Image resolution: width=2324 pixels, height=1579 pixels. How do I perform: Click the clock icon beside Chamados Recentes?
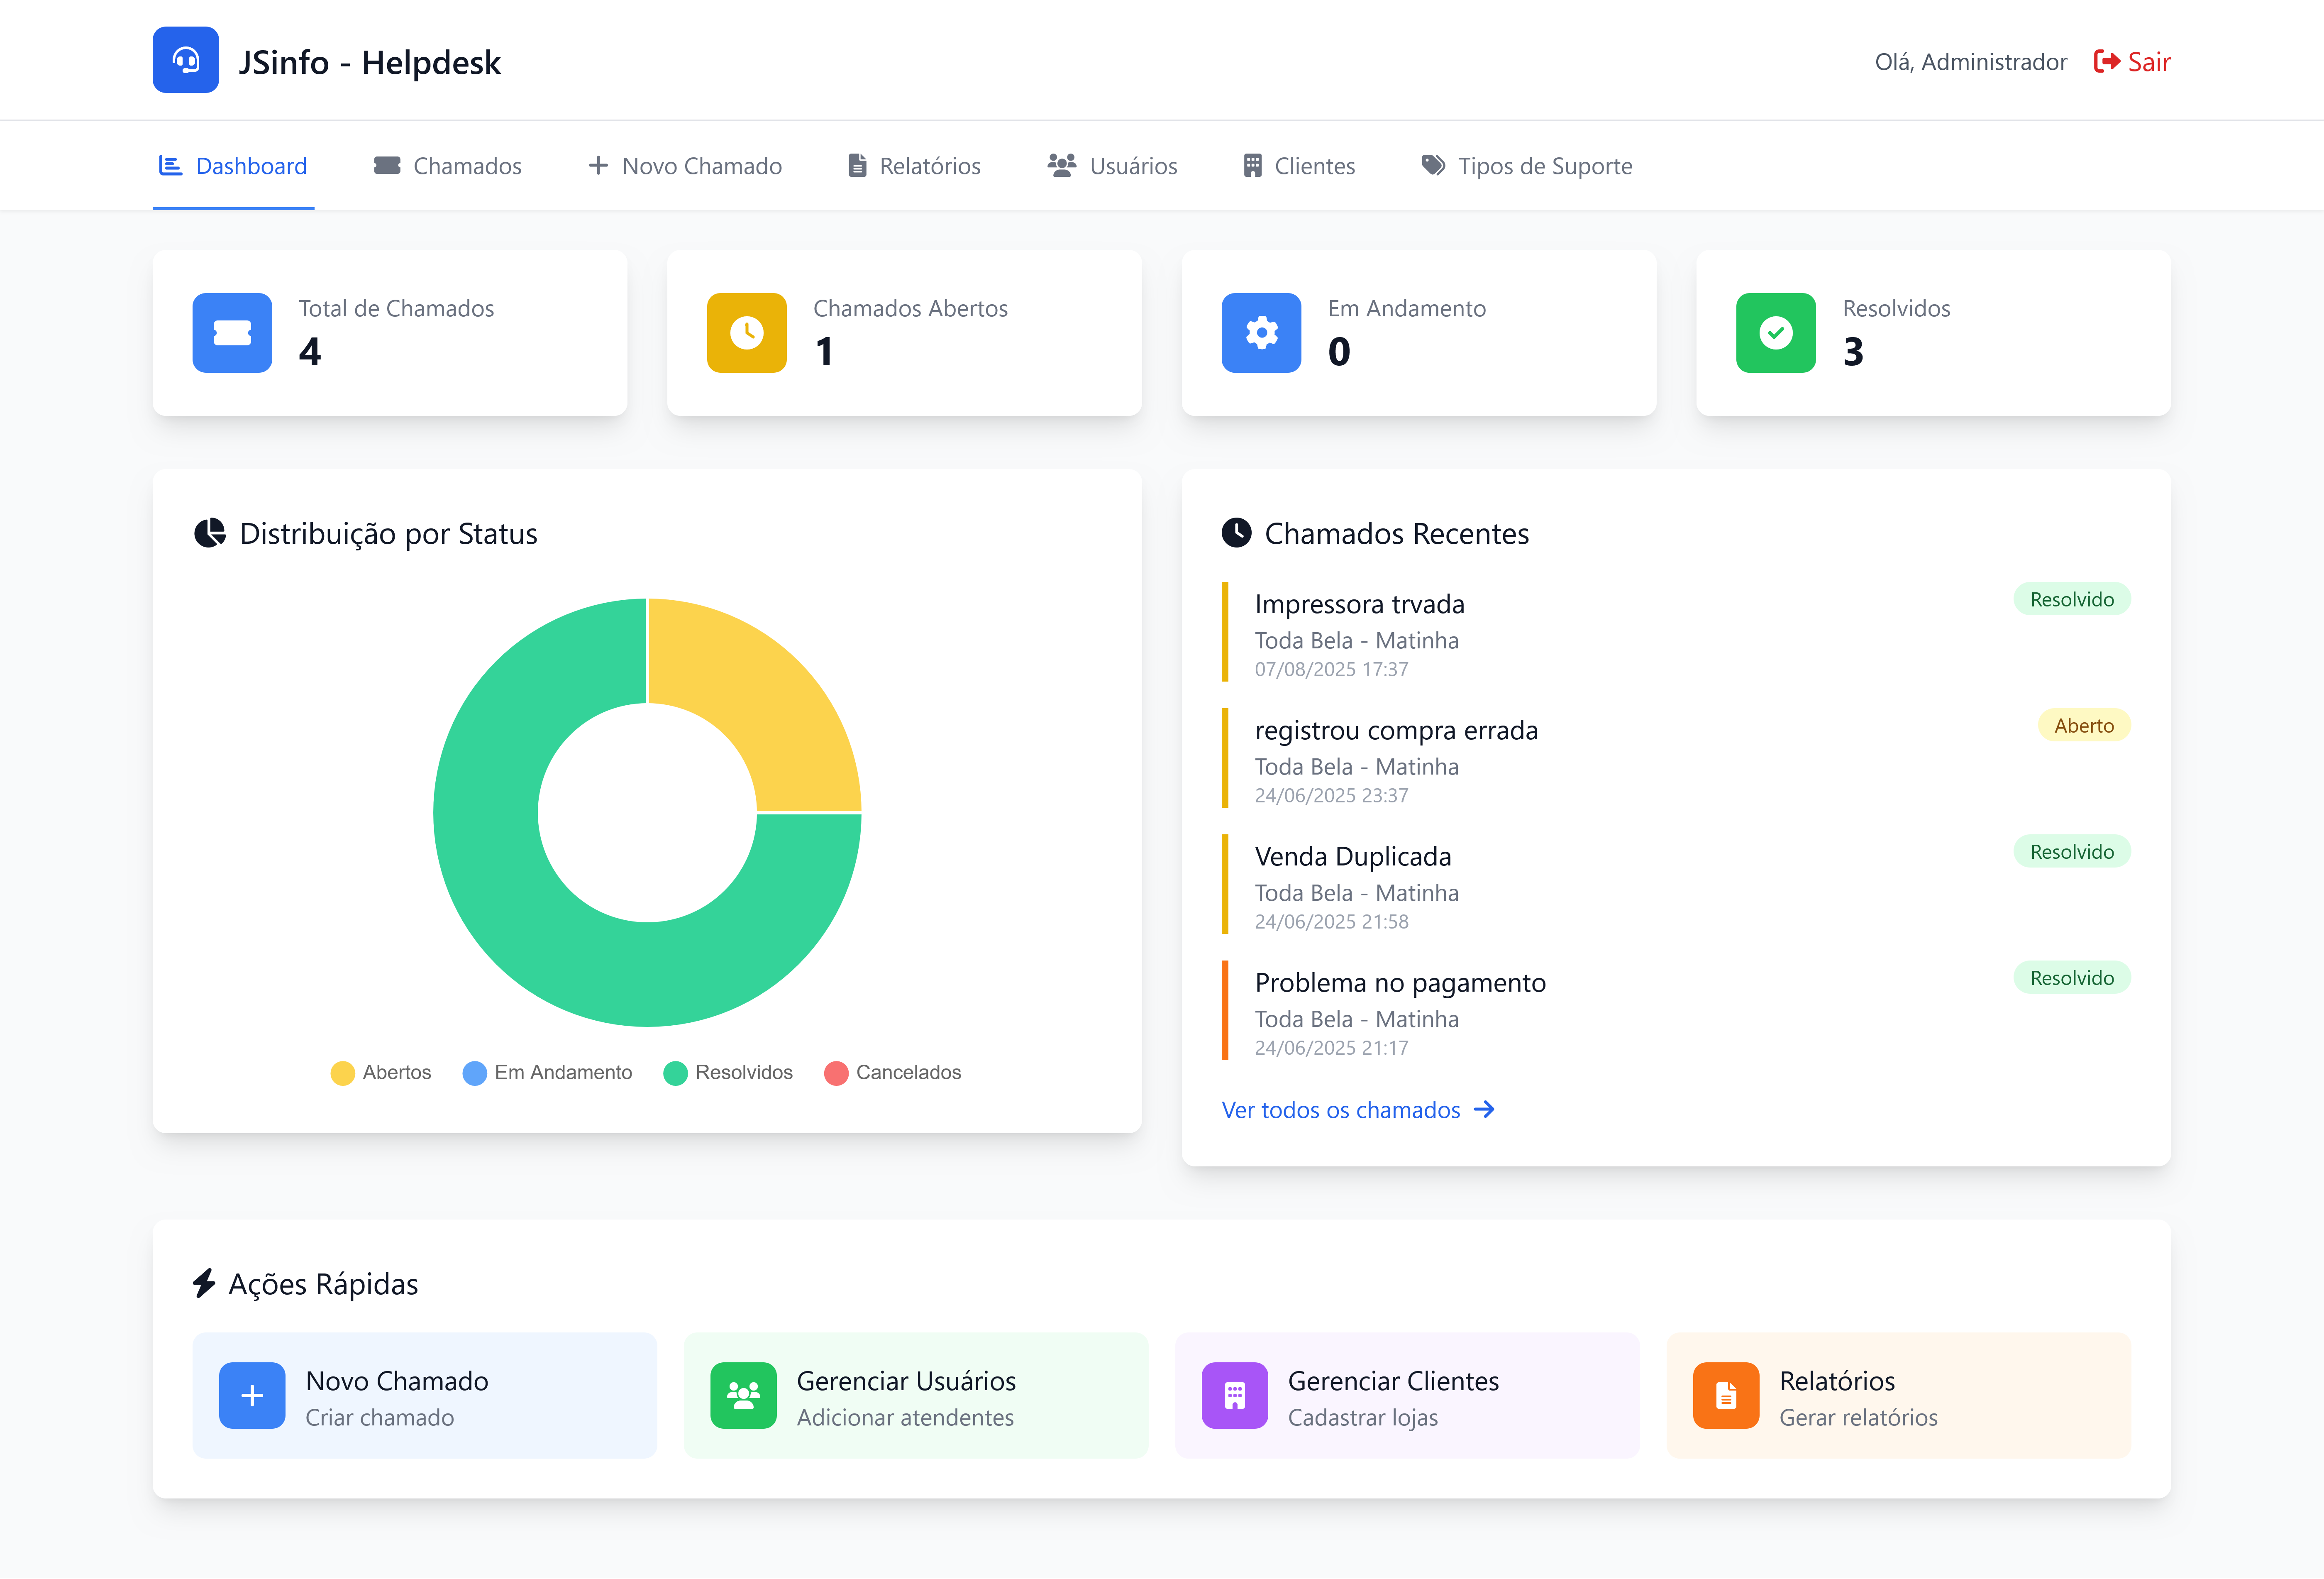click(x=1237, y=533)
